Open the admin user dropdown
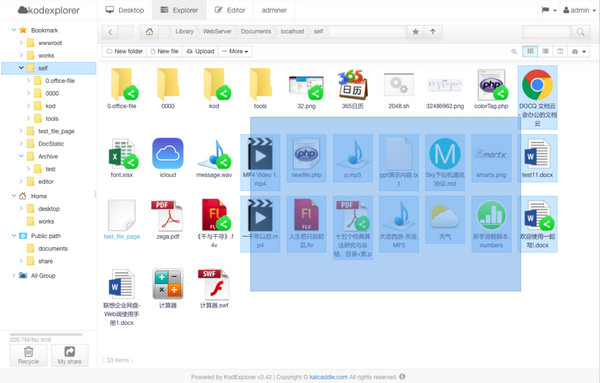 point(579,10)
